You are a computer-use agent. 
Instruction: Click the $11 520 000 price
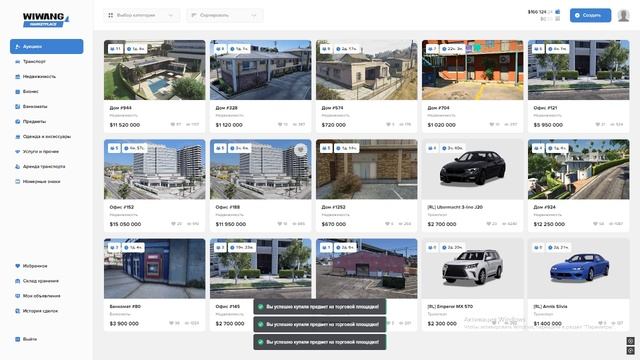click(x=125, y=125)
